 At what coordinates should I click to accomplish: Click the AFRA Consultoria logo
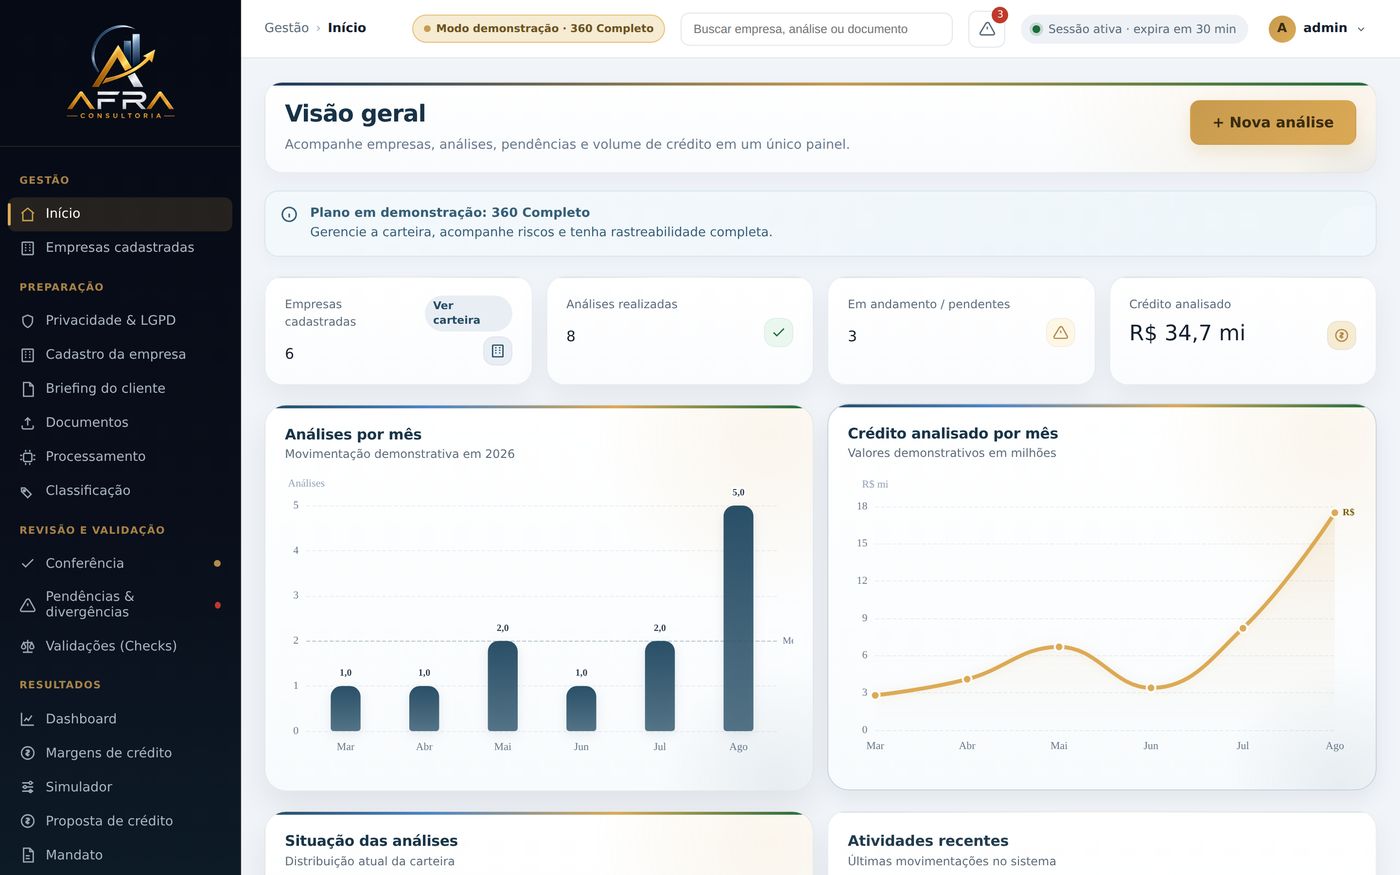120,72
